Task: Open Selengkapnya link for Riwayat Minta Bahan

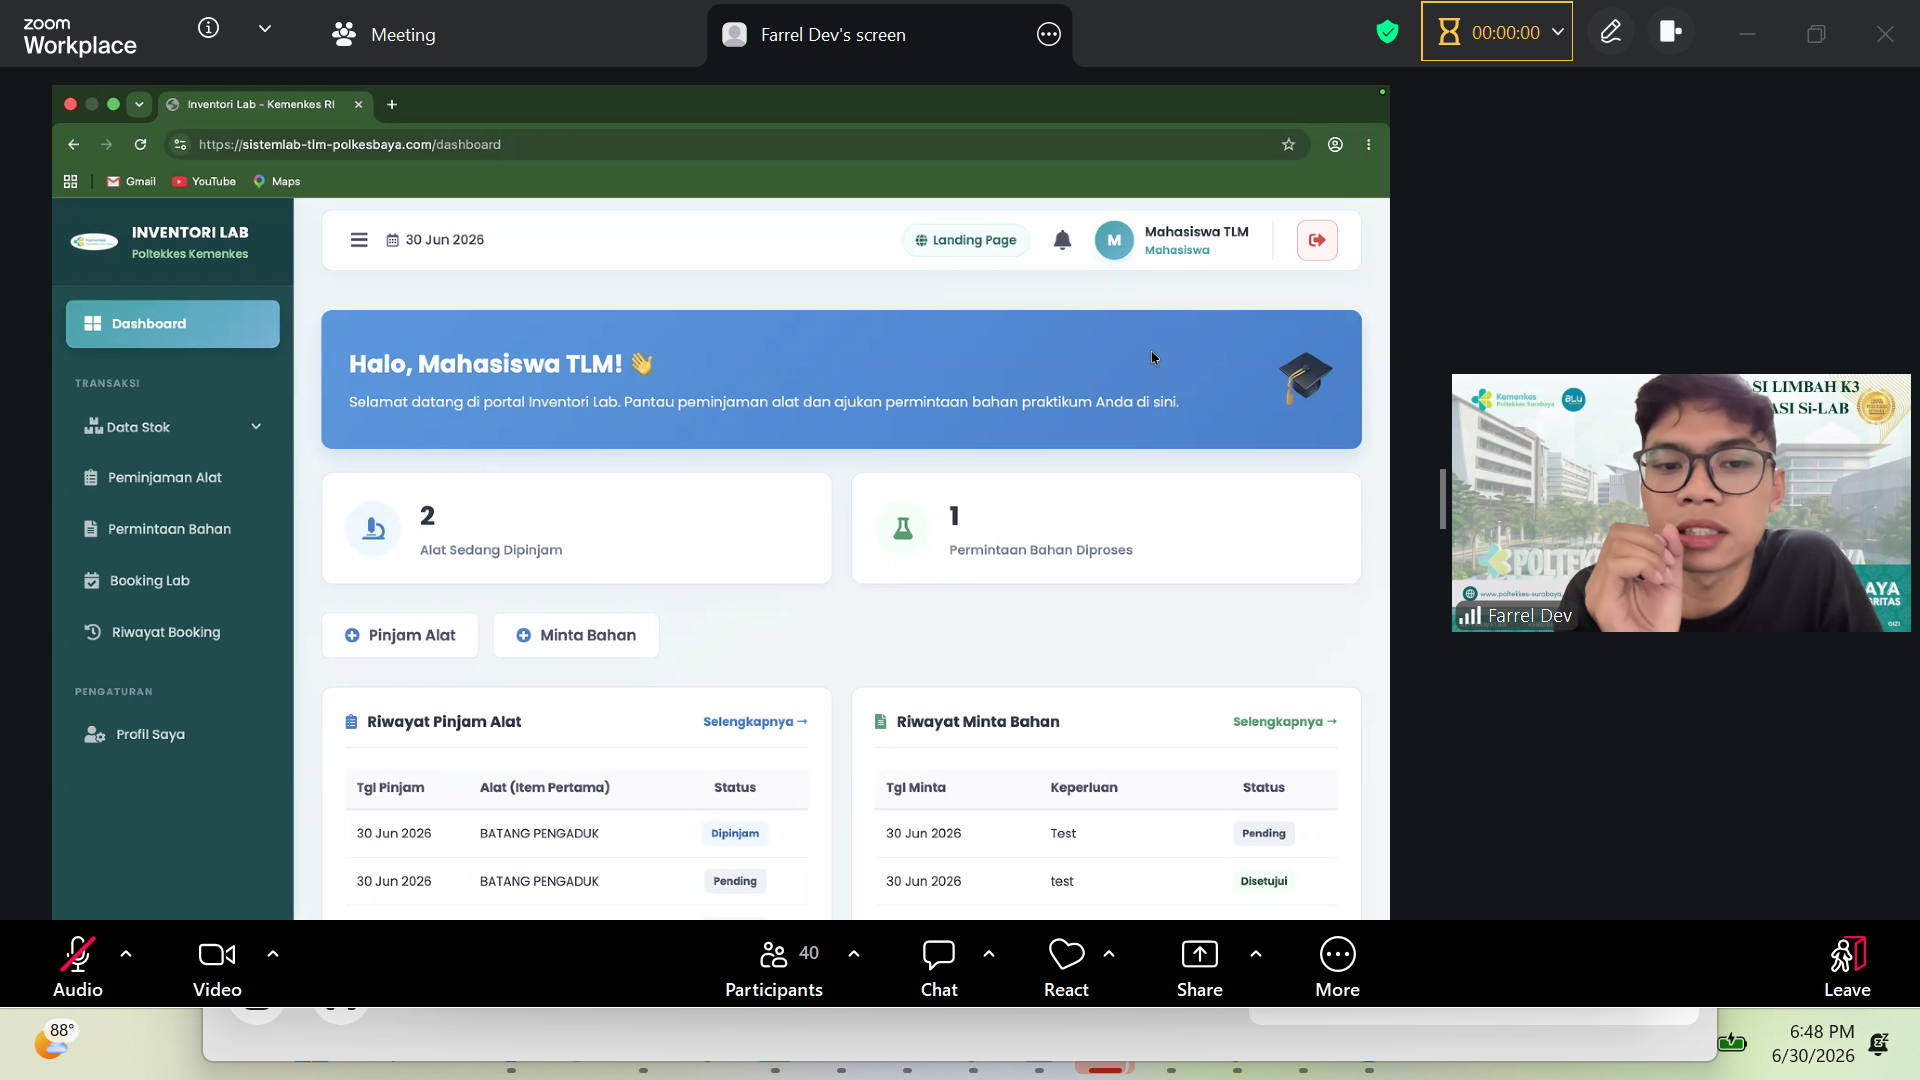Action: (1284, 722)
